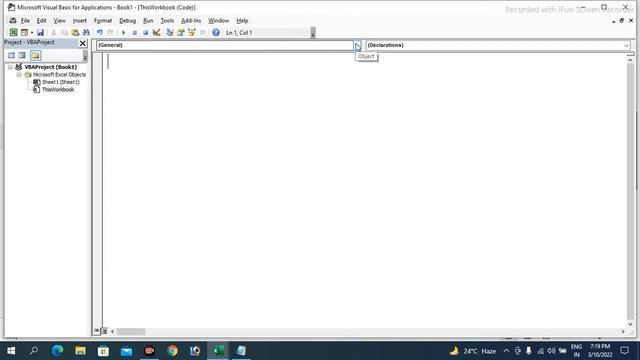Screen dimensions: 640x360
Task: Open the Add-Ins menu
Action: (191, 20)
